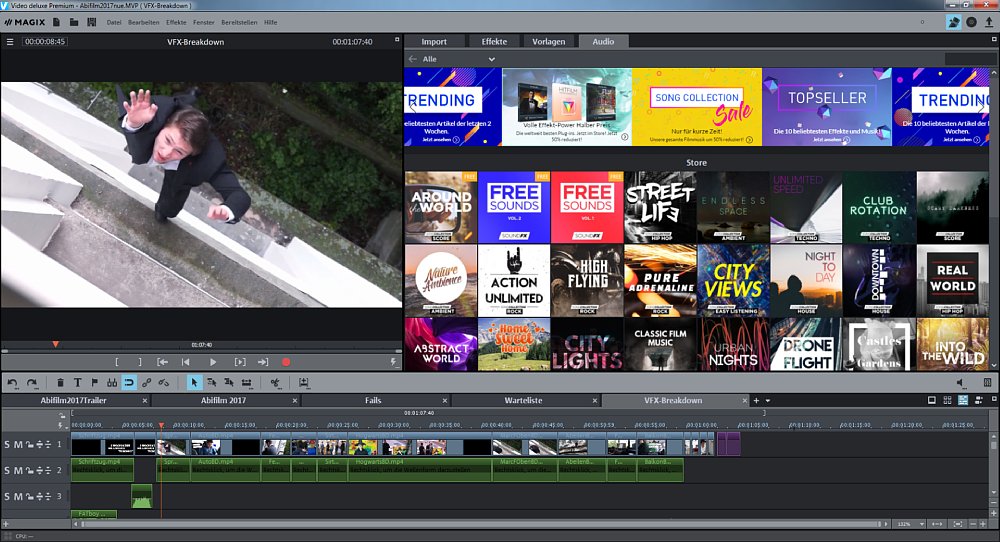This screenshot has height=542, width=1000.
Task: Click the scissors cut tool icon
Action: 275,382
